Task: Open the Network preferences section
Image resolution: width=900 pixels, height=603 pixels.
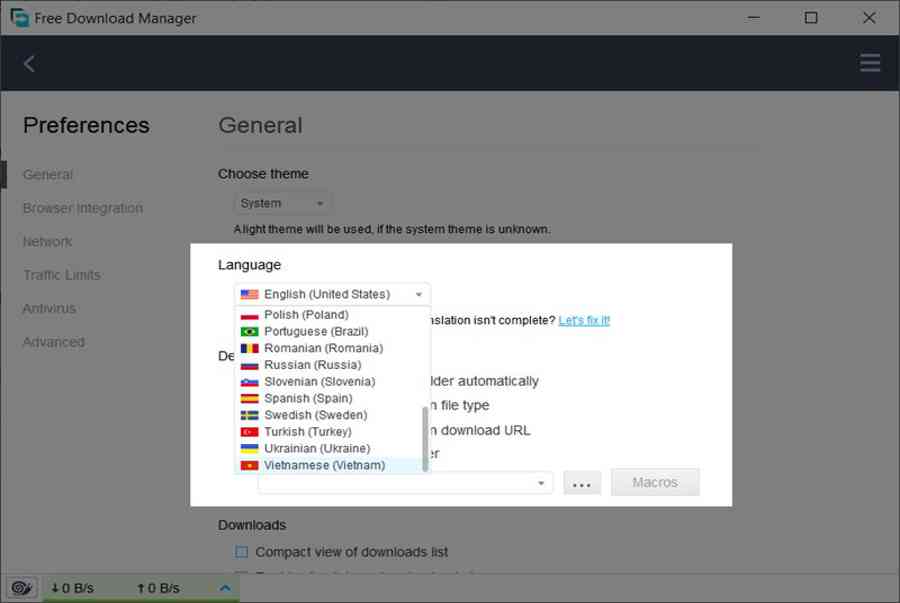Action: tap(48, 242)
